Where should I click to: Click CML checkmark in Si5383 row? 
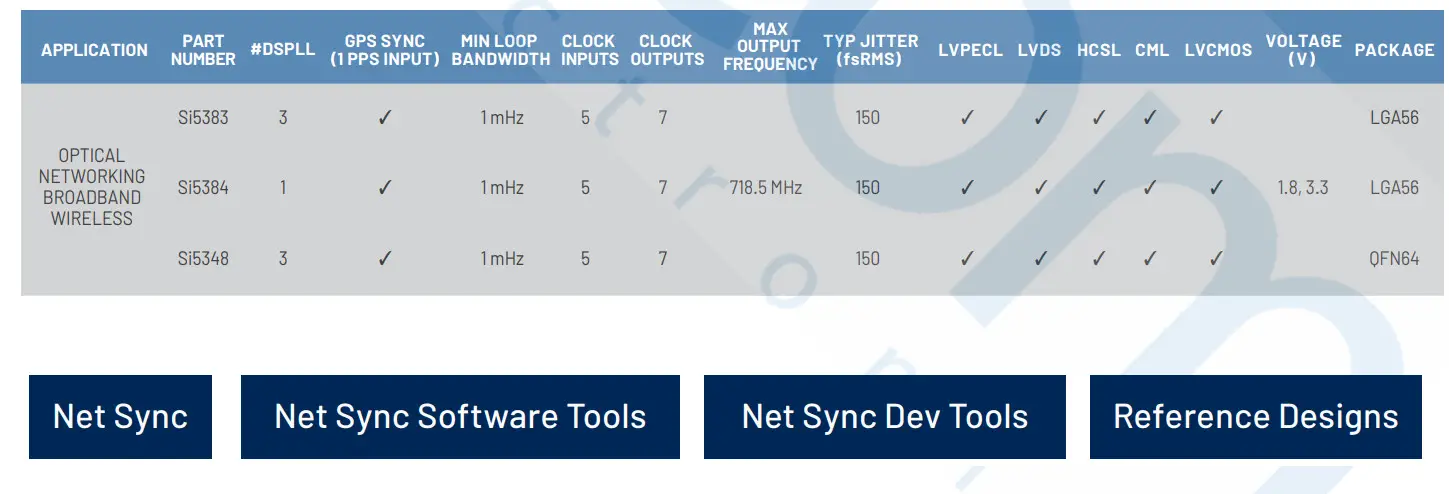[1150, 117]
